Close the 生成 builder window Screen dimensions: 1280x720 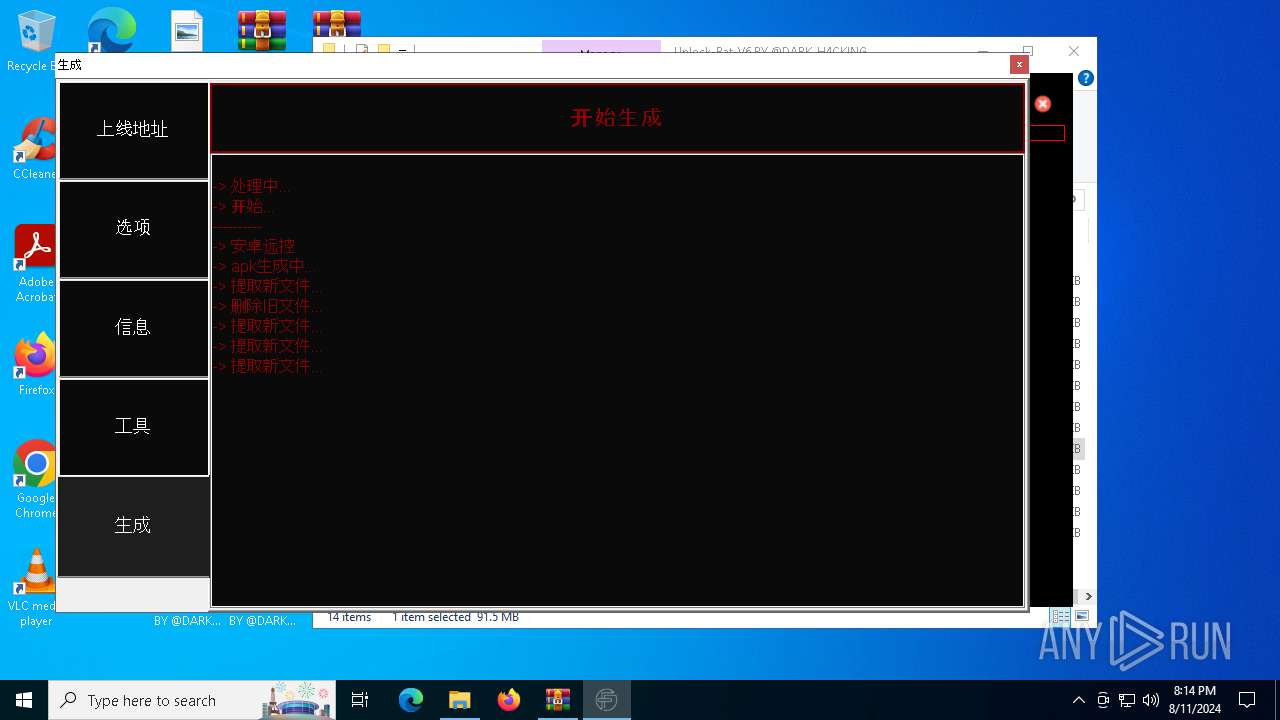1019,64
